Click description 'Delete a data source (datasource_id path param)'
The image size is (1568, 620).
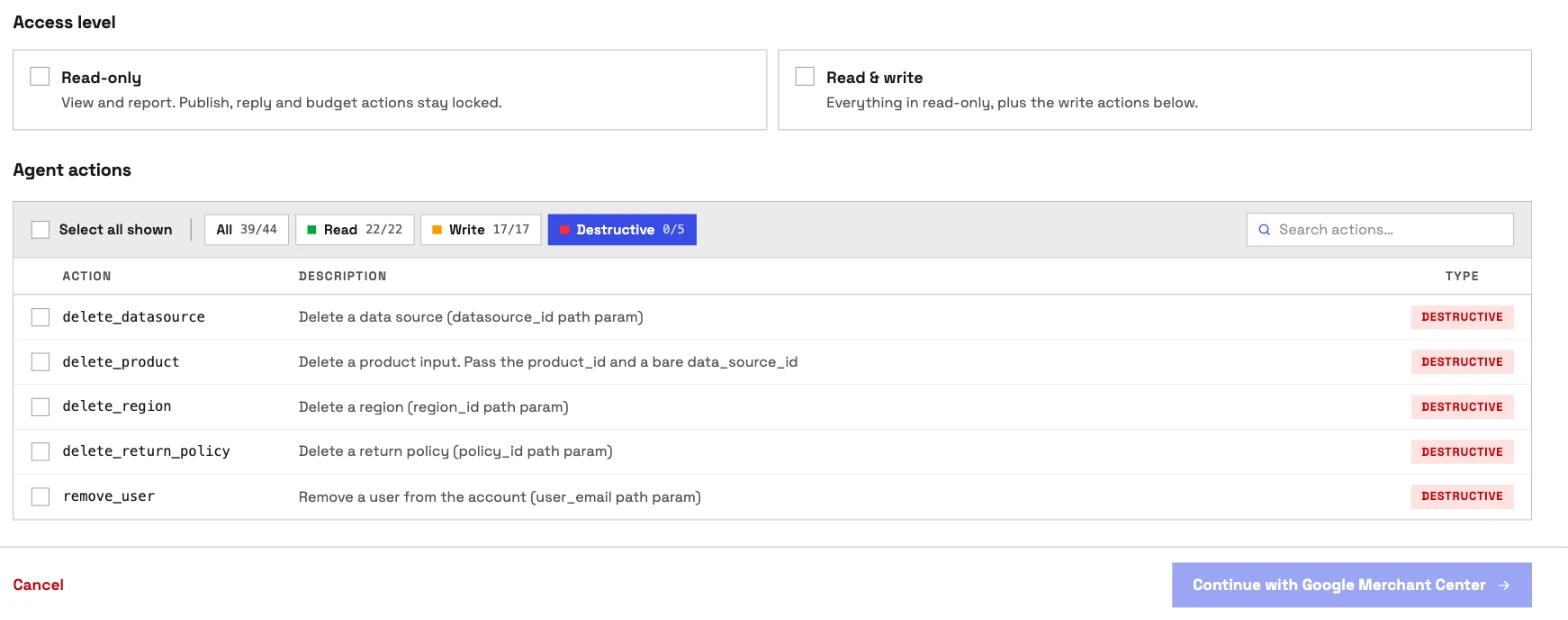pyautogui.click(x=470, y=317)
